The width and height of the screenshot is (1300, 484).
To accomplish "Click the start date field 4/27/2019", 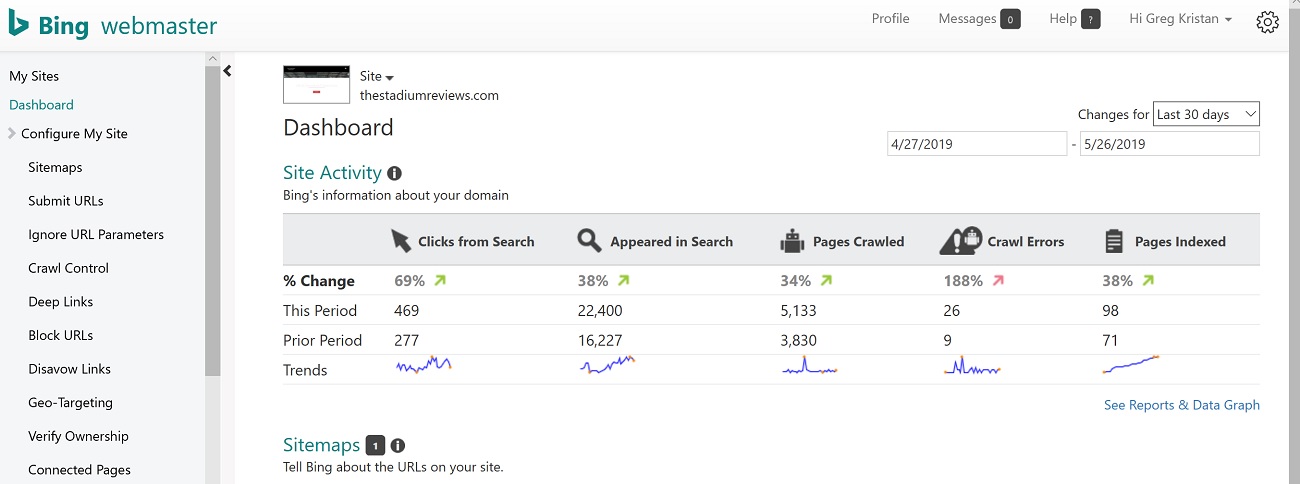I will coord(977,143).
